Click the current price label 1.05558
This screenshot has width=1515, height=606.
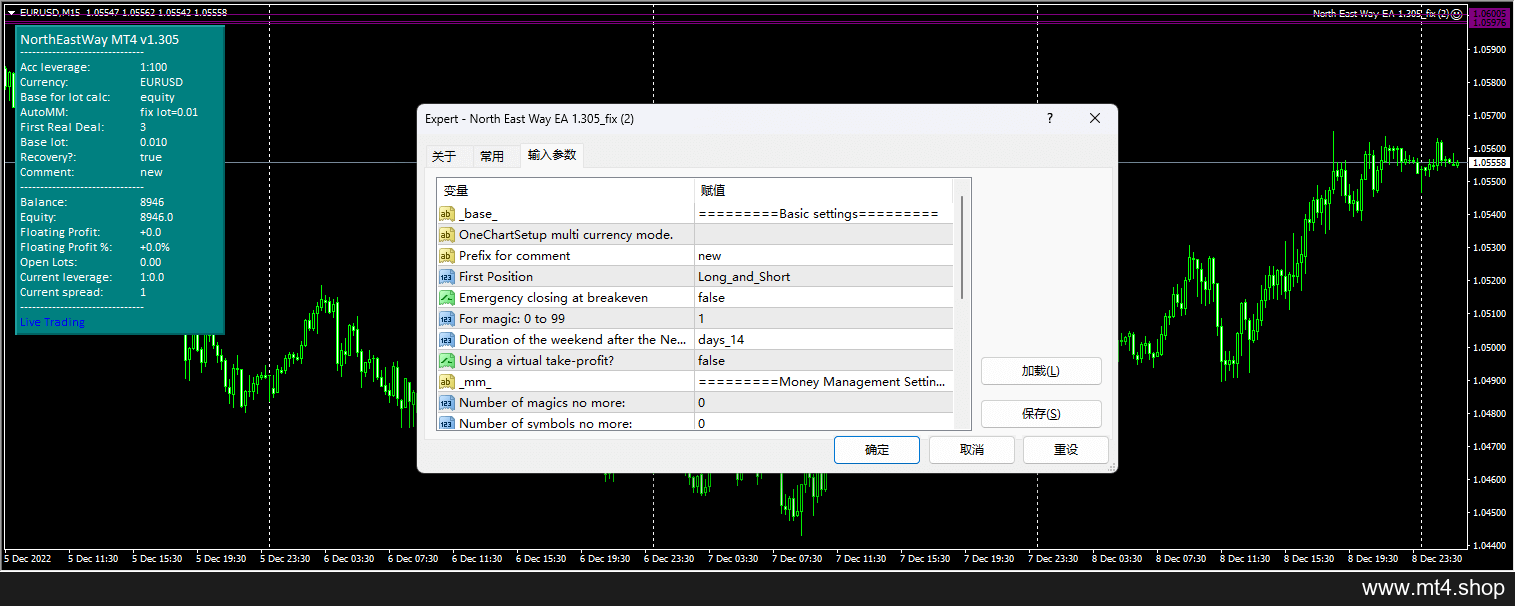(x=1489, y=162)
